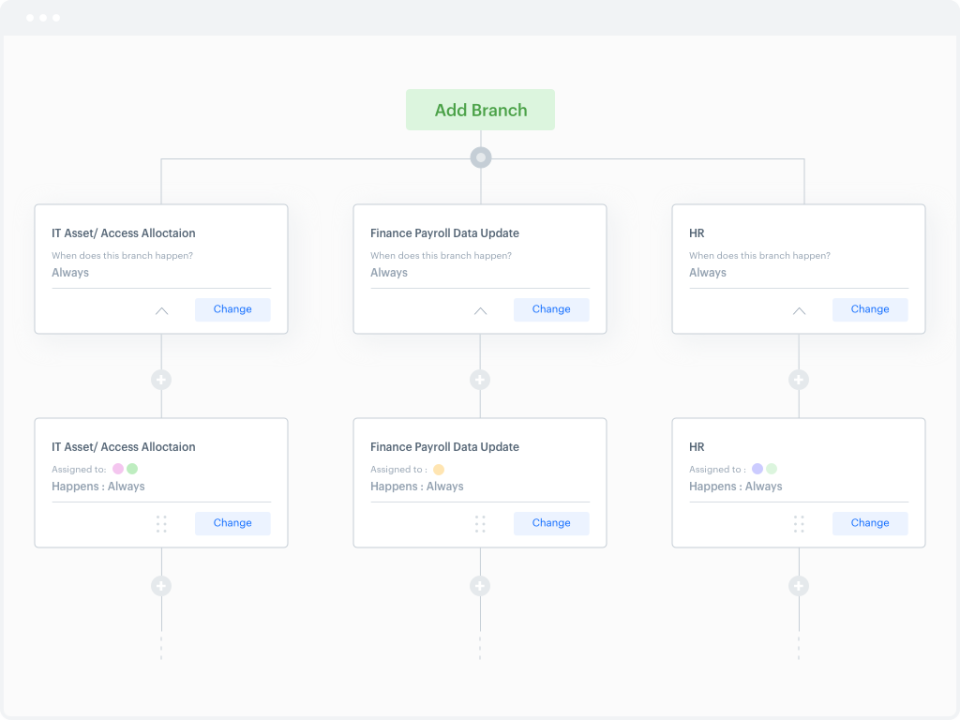Collapse the IT Asset/ Access Alloctaion branch card
Viewport: 960px width, 720px height.
pos(161,310)
